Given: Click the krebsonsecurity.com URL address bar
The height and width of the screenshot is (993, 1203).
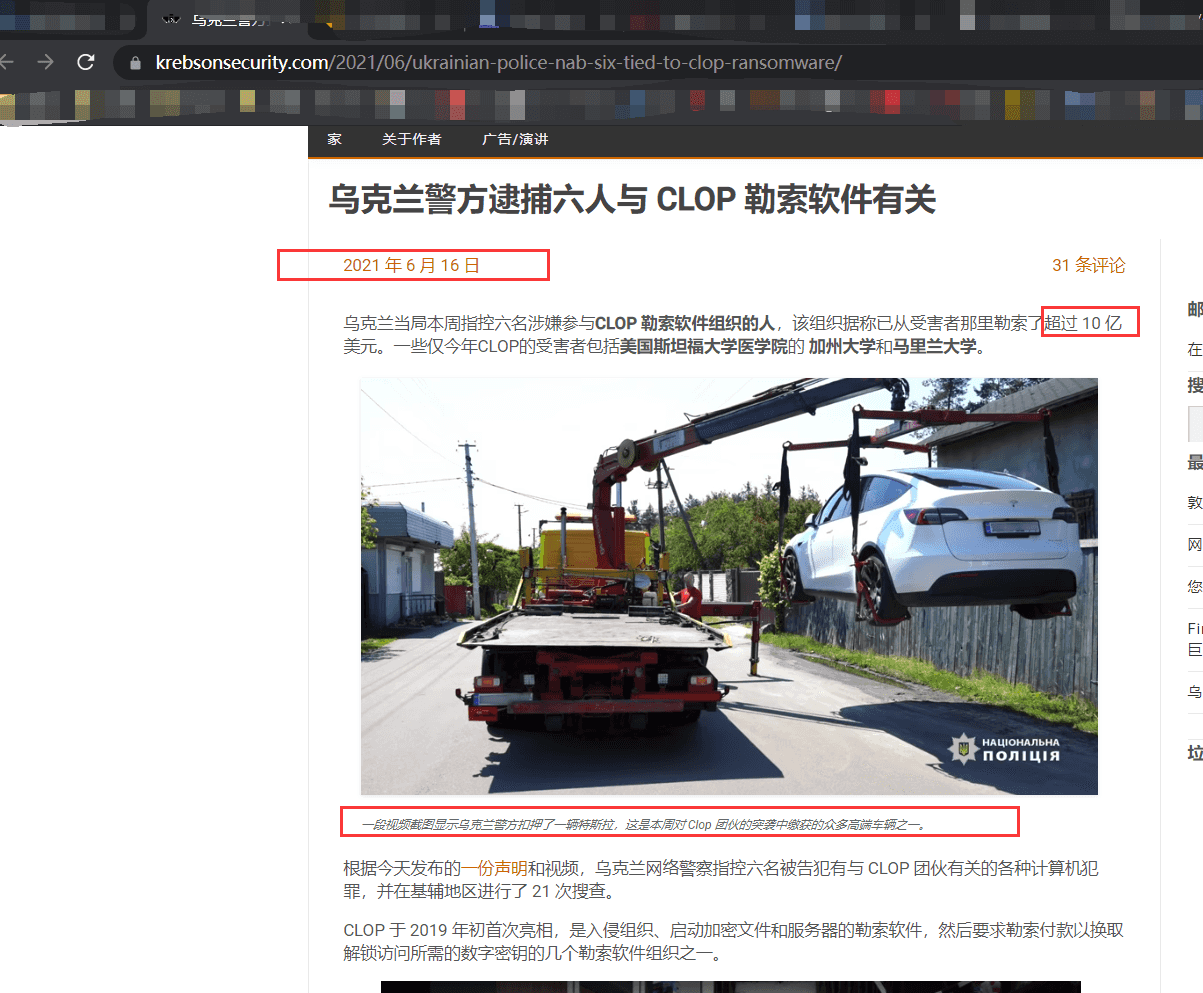Looking at the screenshot, I should [x=499, y=63].
